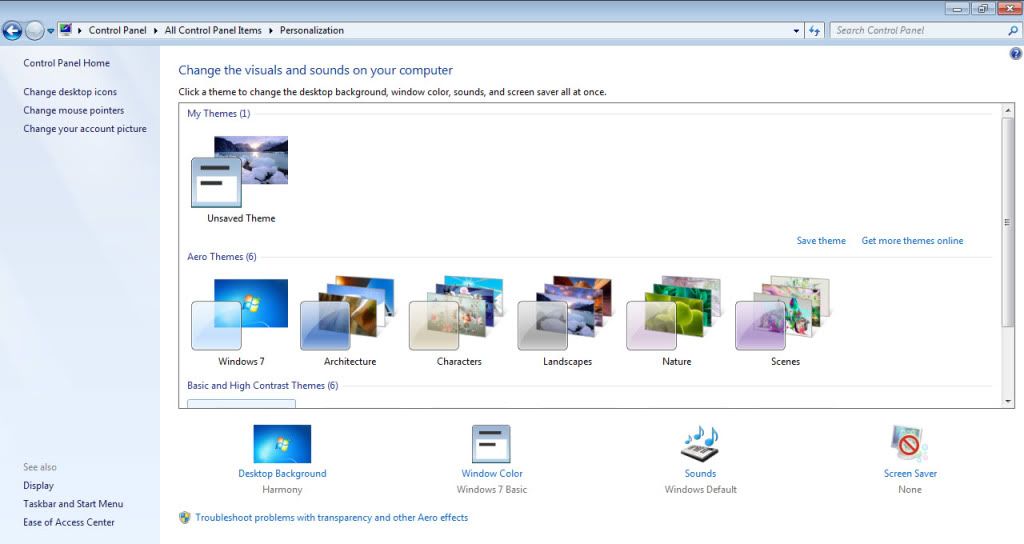Click the Control Panel icon in address bar

(x=65, y=29)
